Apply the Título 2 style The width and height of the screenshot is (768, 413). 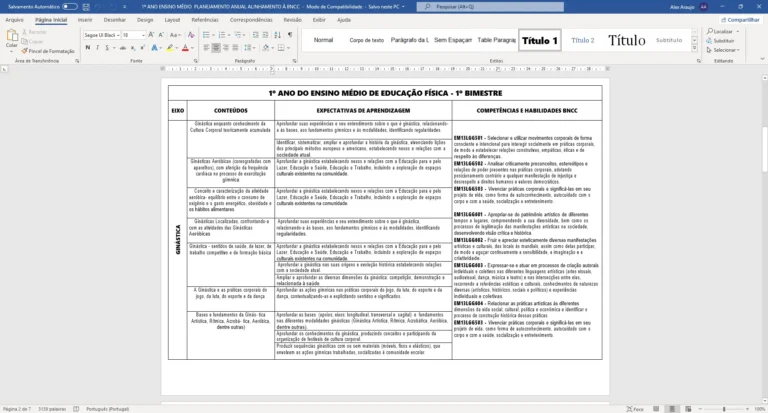coord(582,41)
